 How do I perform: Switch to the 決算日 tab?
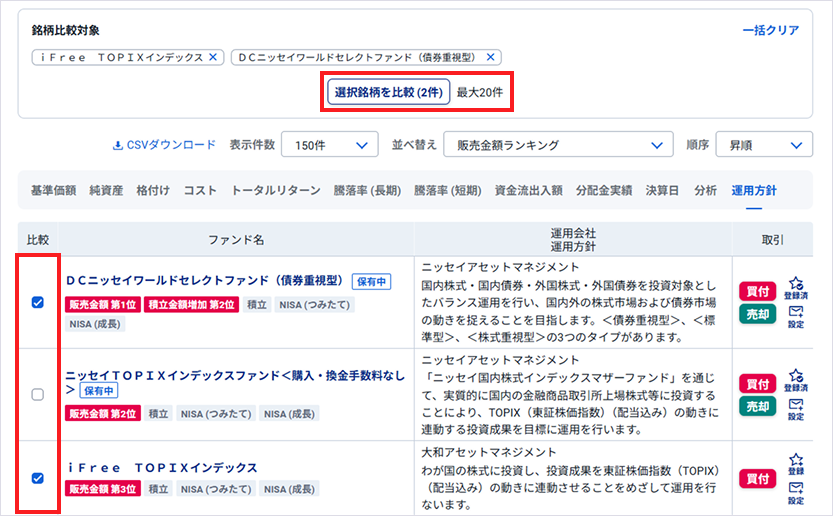pyautogui.click(x=662, y=190)
